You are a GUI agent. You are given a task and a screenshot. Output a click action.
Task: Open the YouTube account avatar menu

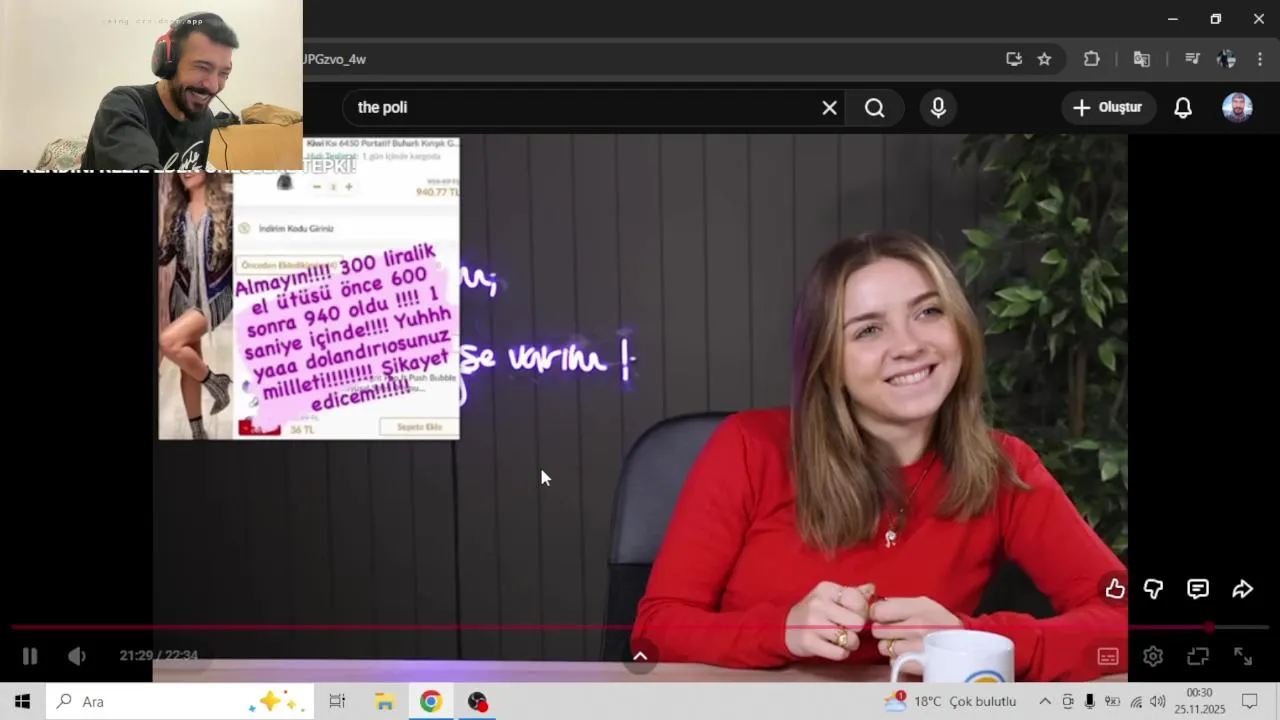click(x=1237, y=108)
